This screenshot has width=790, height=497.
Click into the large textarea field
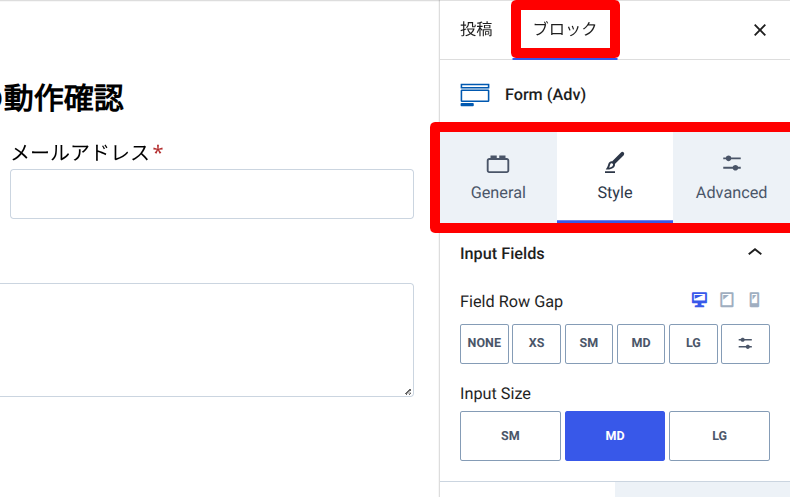tap(207, 340)
